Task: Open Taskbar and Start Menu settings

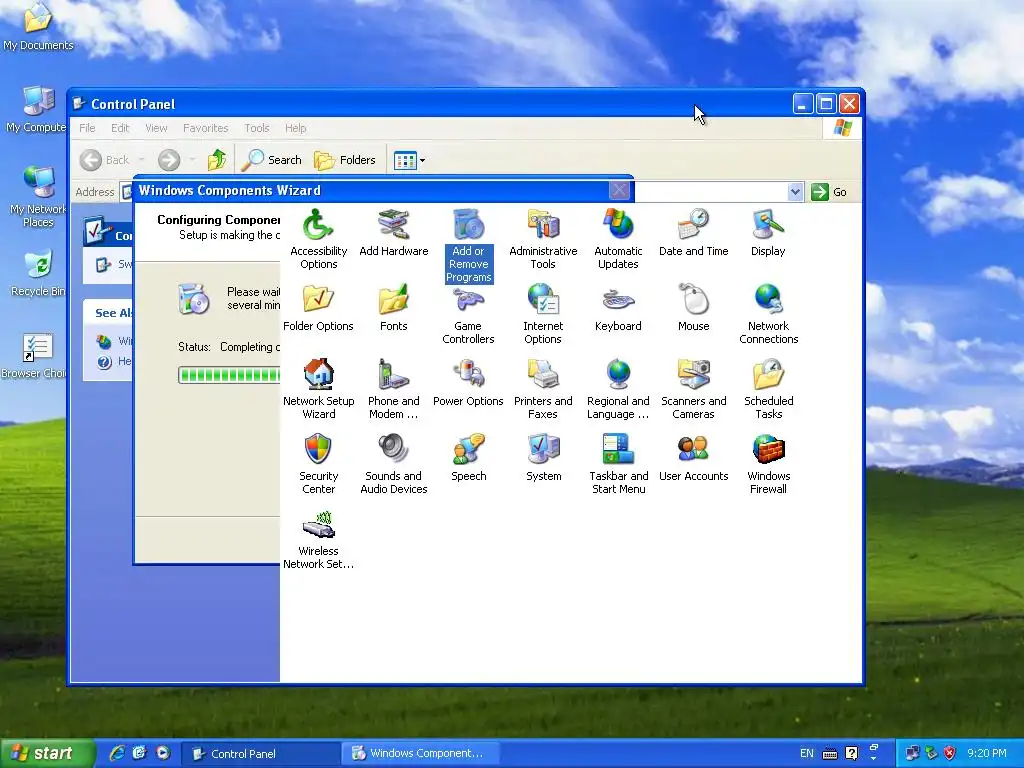Action: click(x=618, y=464)
